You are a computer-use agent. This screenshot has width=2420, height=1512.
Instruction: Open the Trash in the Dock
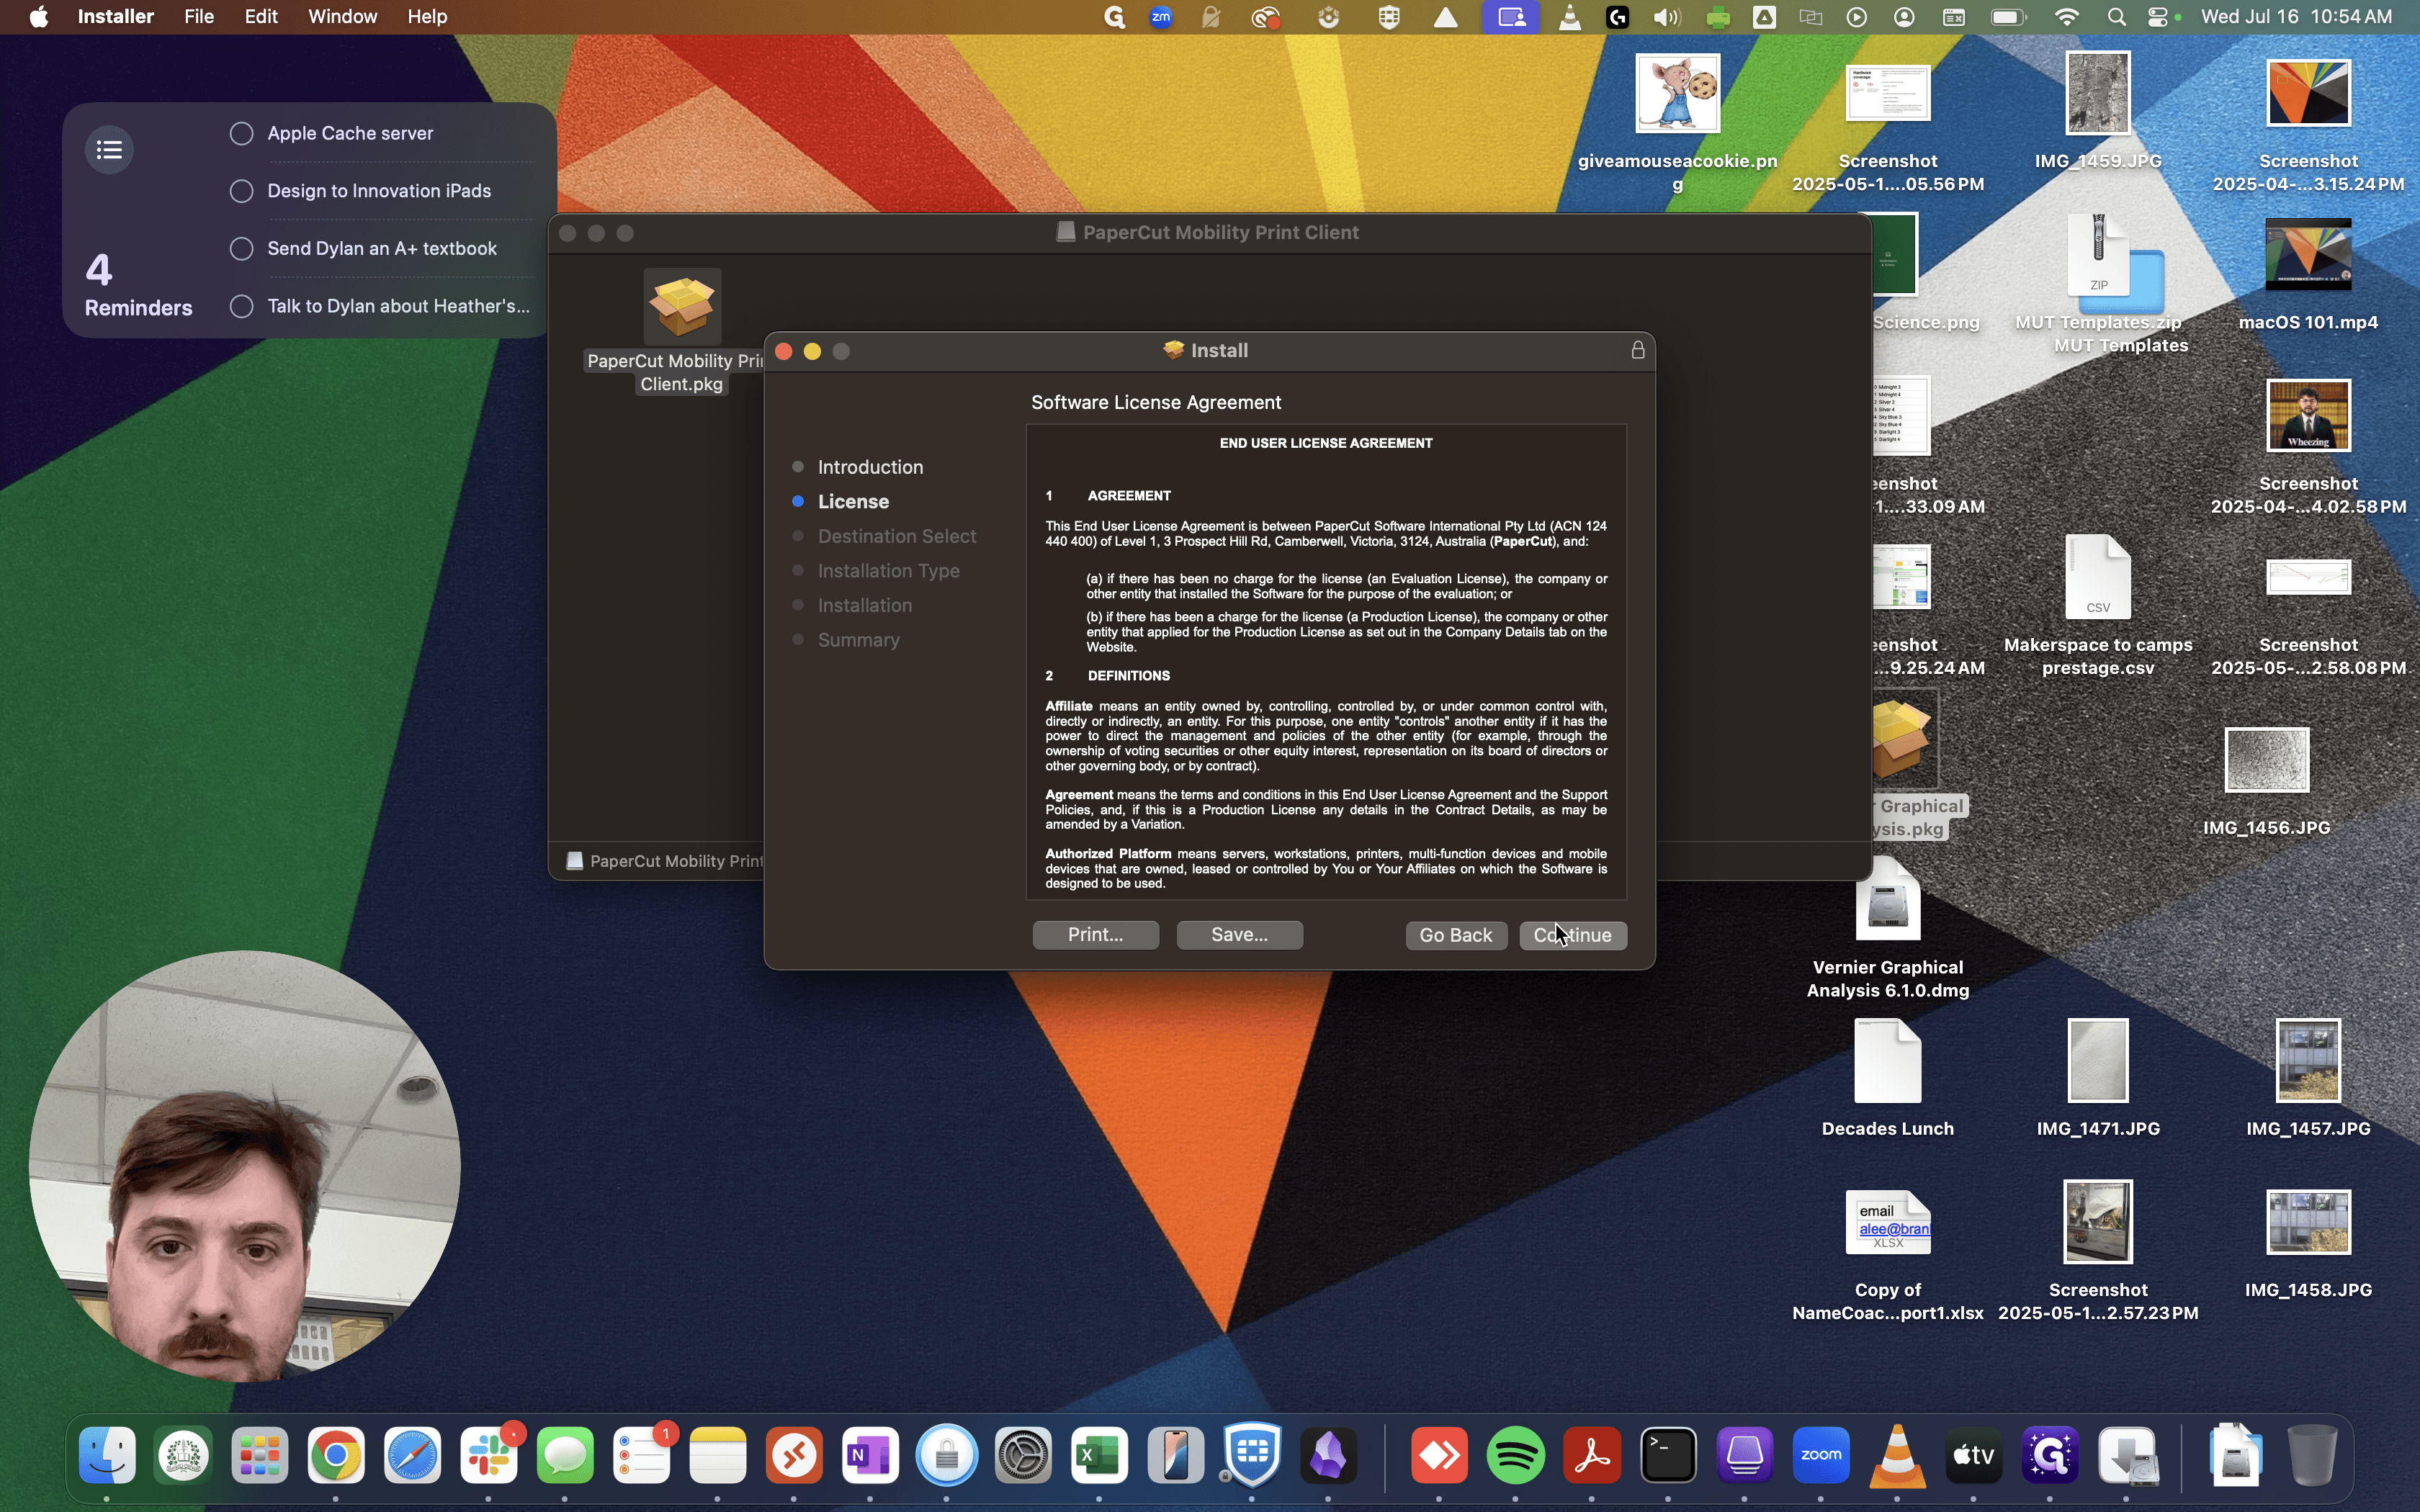[2313, 1455]
